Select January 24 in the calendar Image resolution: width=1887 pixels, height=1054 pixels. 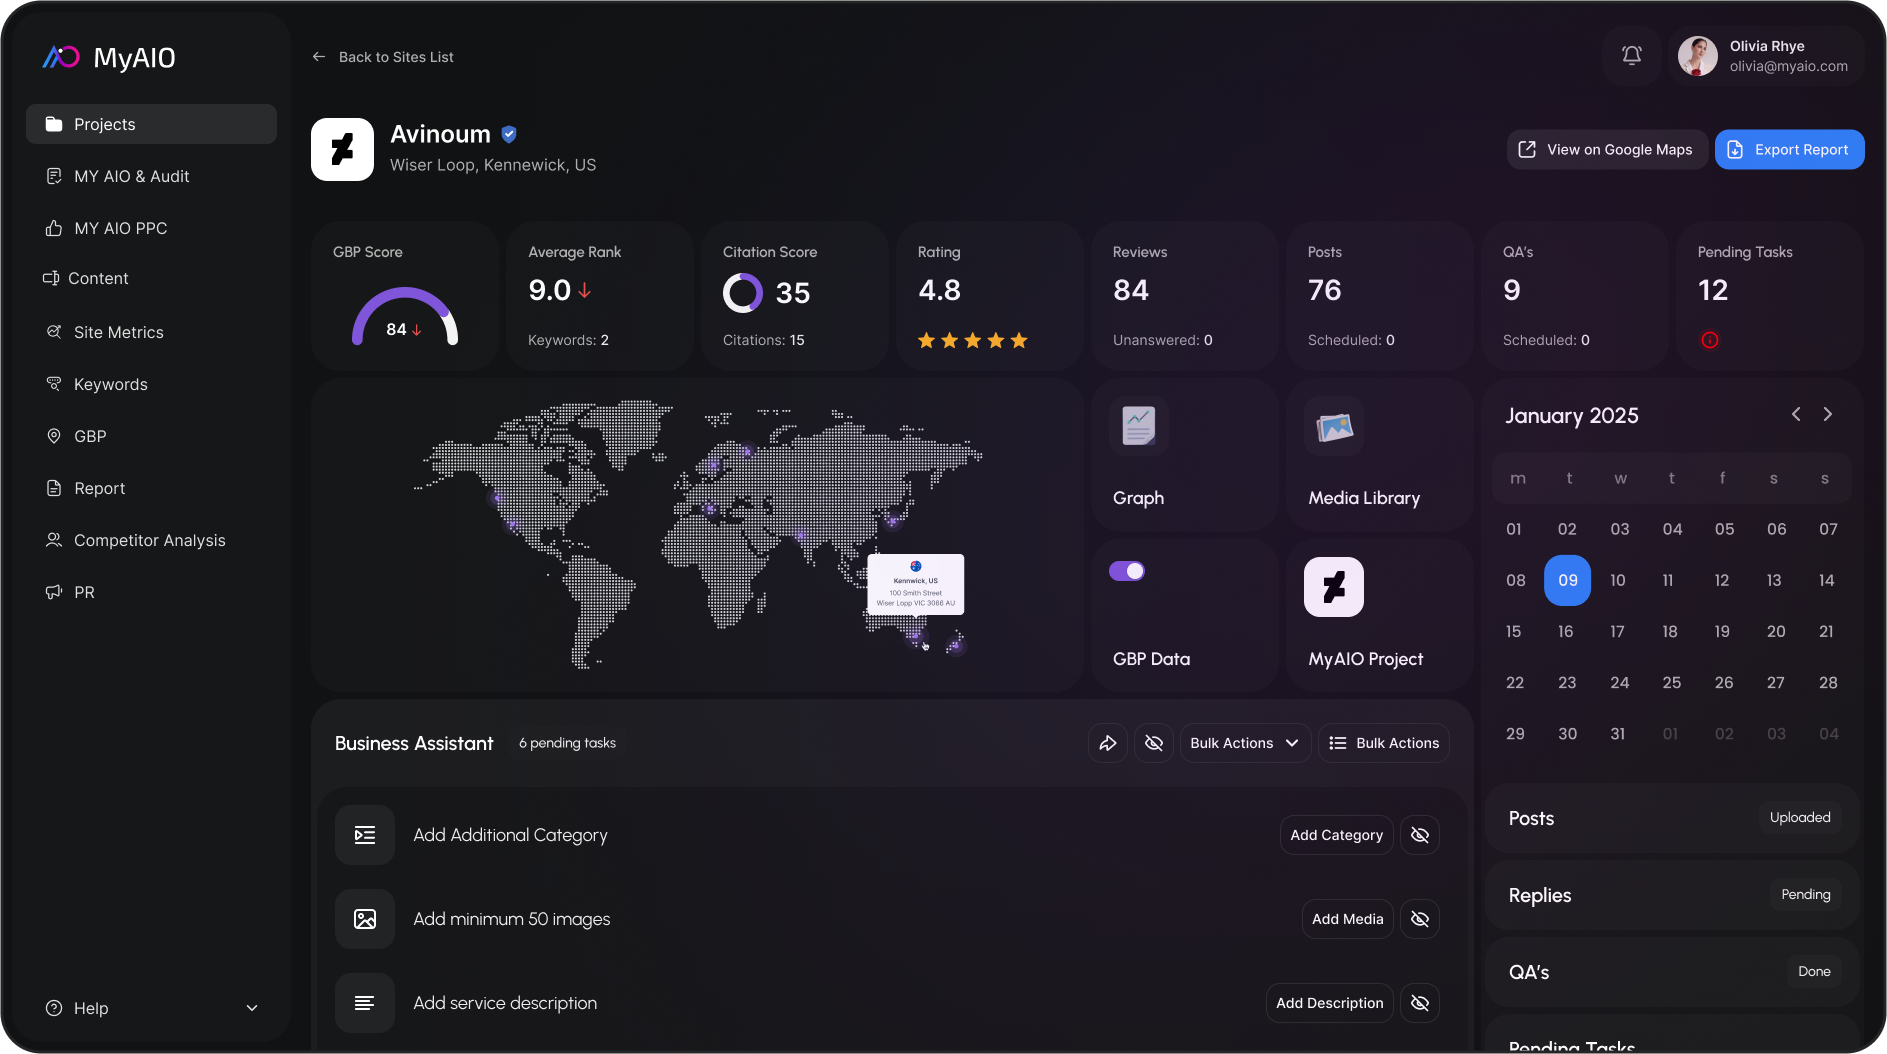click(1619, 683)
